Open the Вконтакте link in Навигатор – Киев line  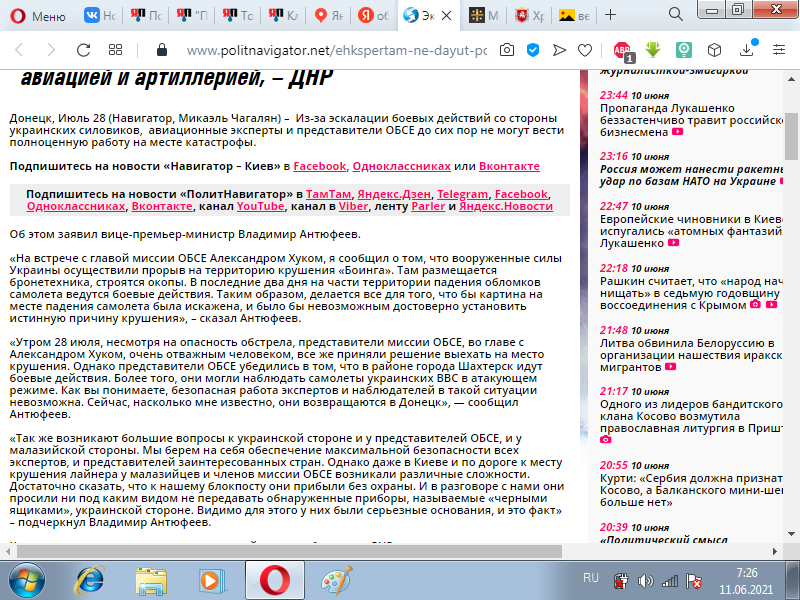coord(509,166)
